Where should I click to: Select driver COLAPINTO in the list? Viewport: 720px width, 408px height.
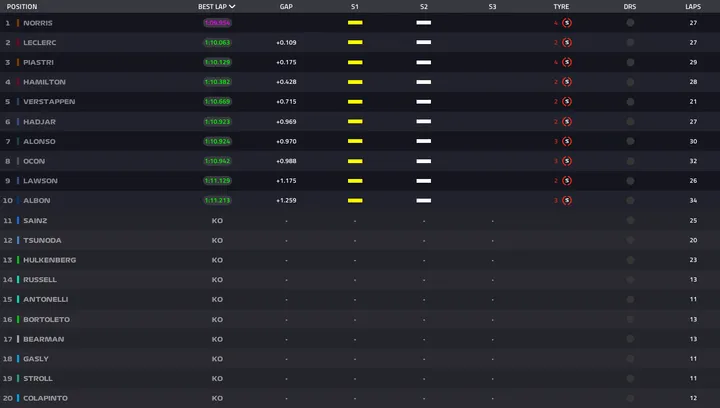(44, 398)
